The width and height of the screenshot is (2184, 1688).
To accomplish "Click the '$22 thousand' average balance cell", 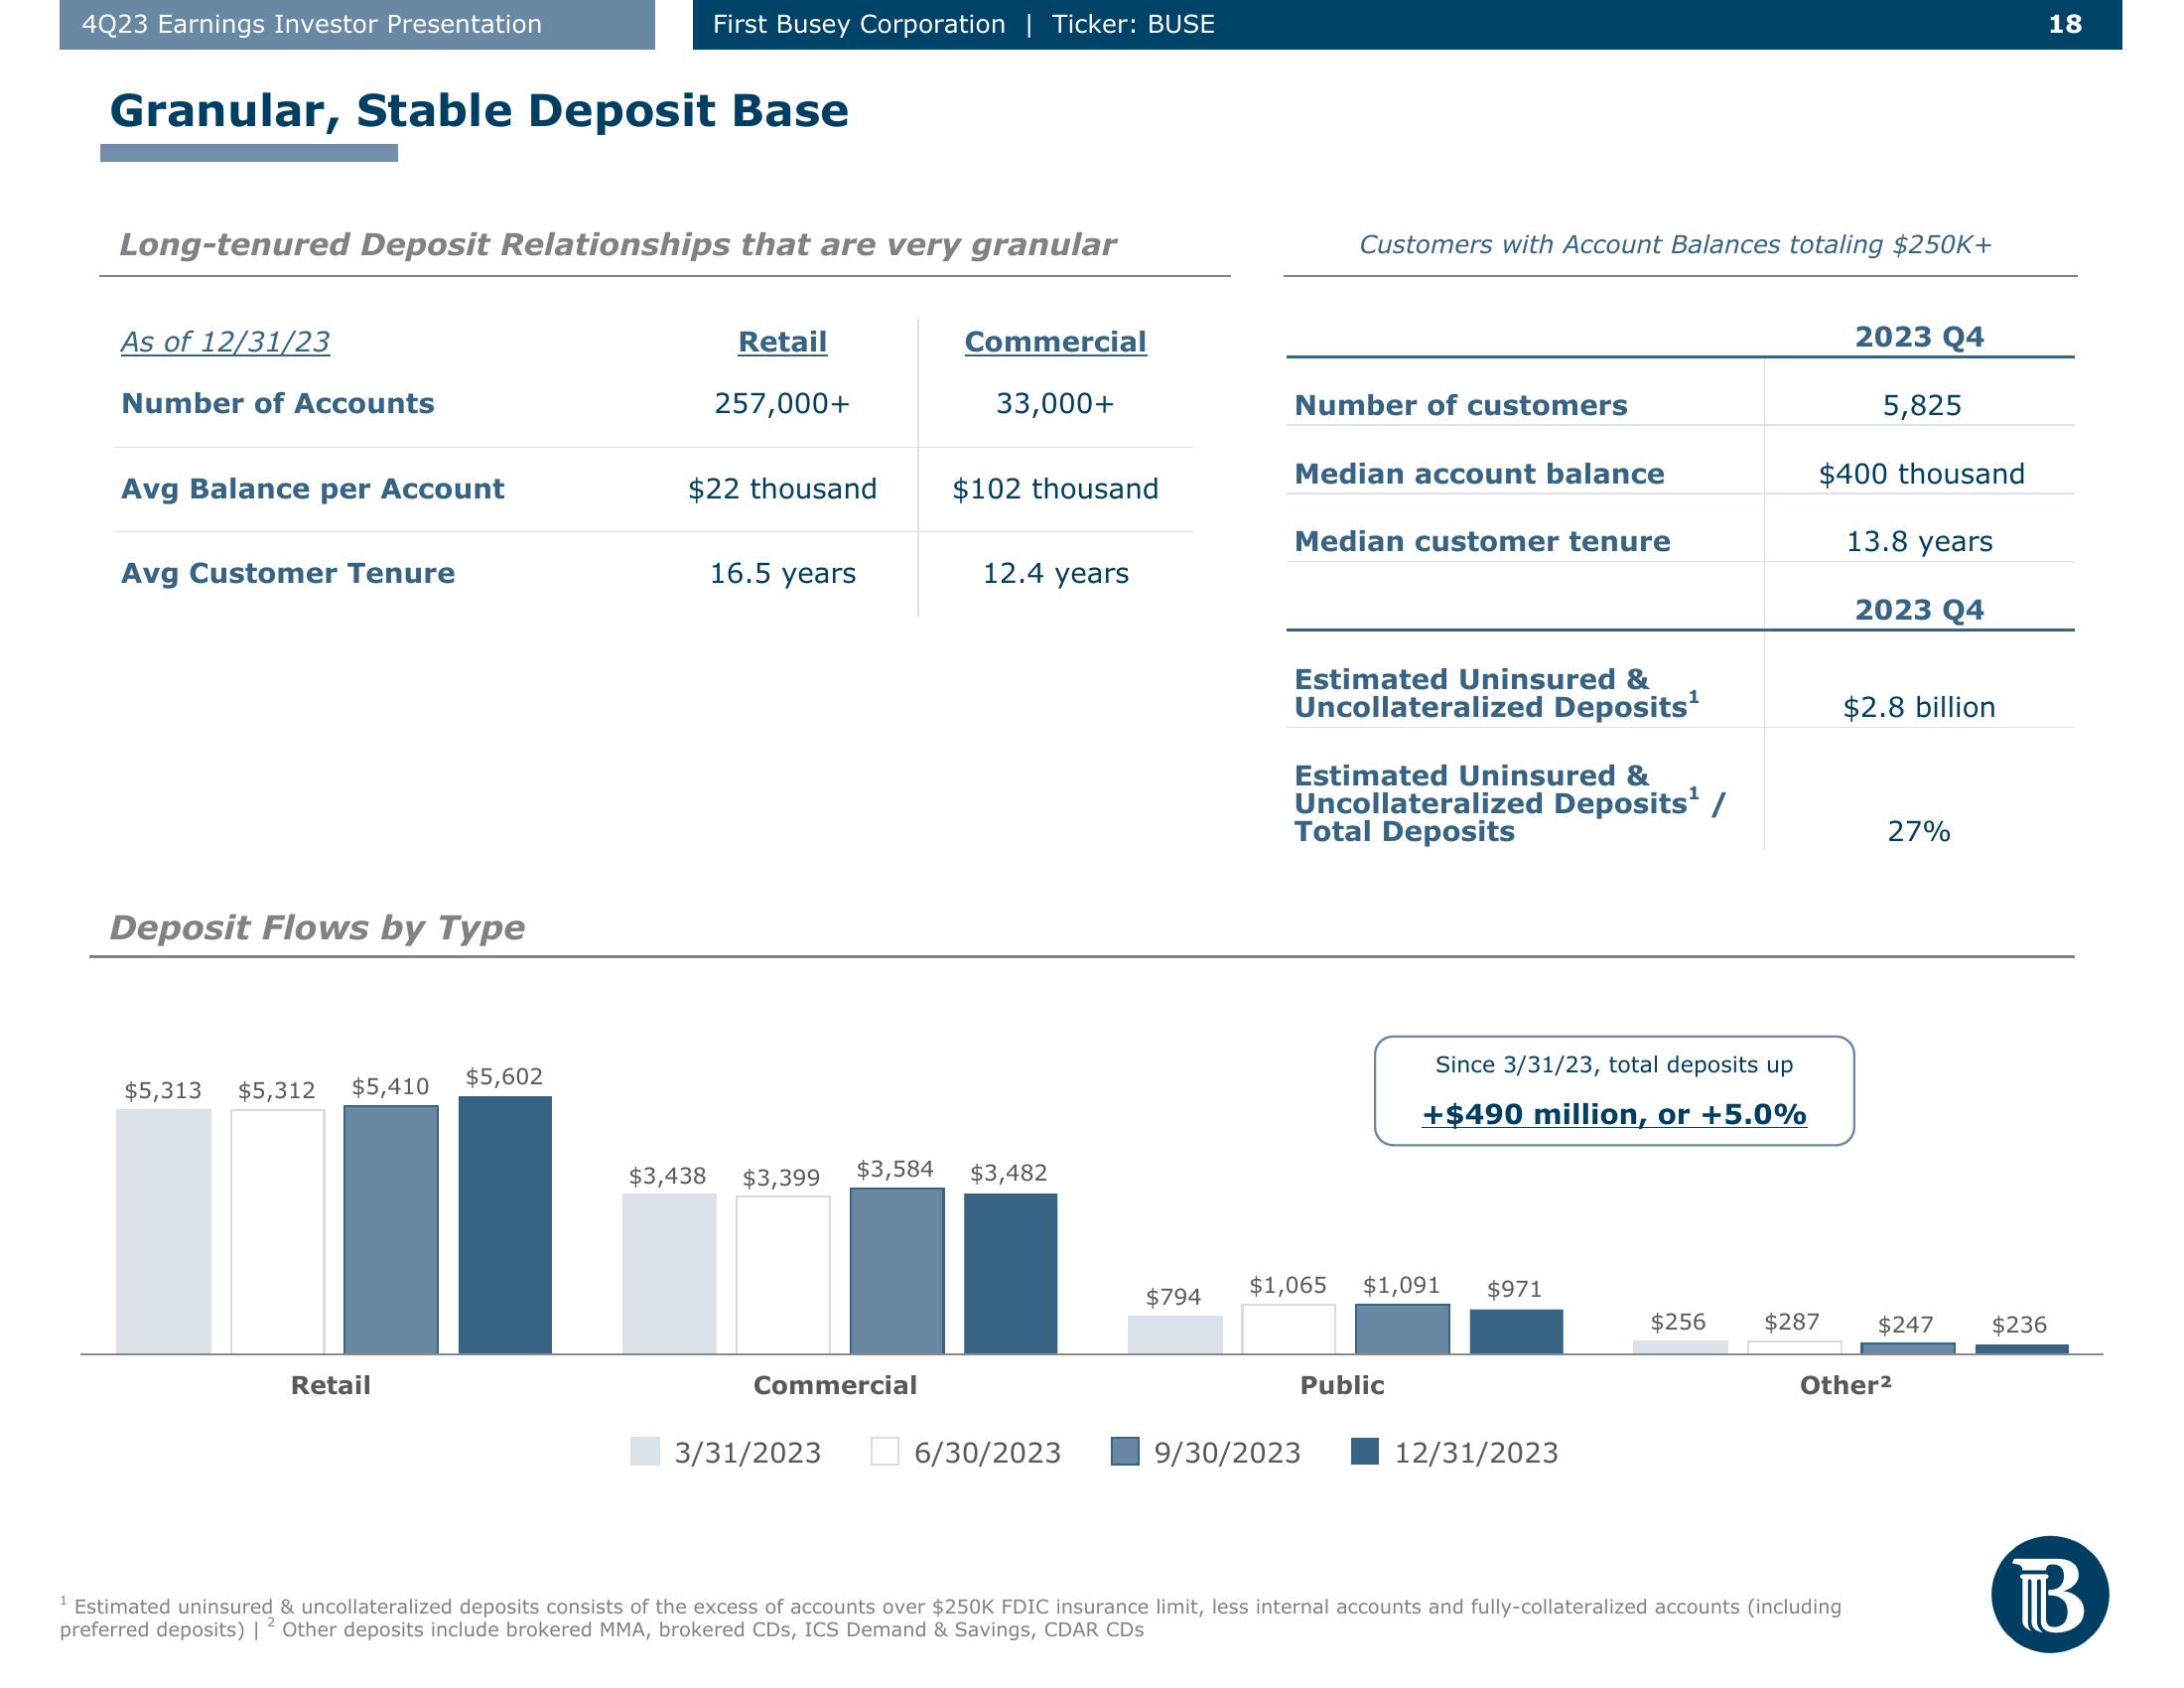I will tap(782, 489).
